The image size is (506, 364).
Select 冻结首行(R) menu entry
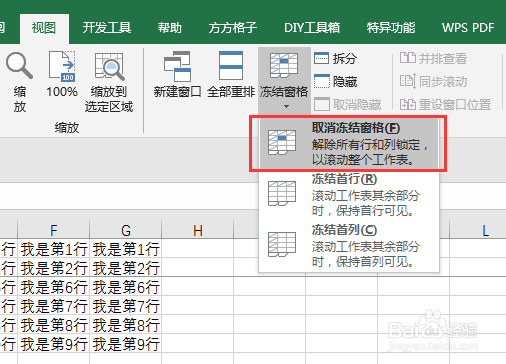[349, 194]
